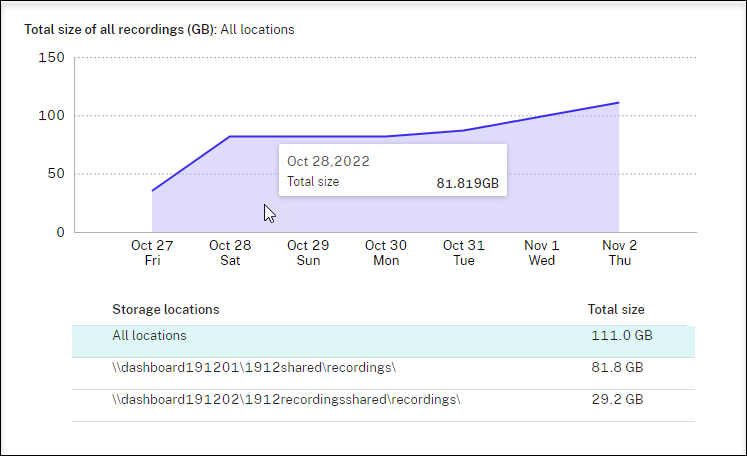Click the 111.0 GB total size value
The image size is (747, 456).
616,337
